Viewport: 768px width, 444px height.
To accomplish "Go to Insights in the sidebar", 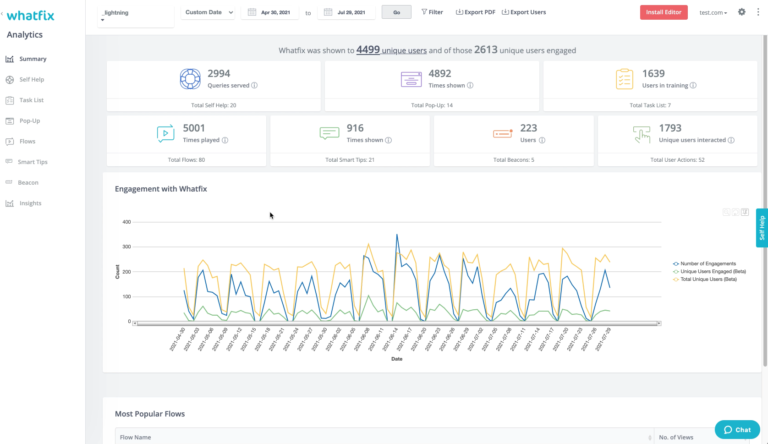I will tap(30, 203).
